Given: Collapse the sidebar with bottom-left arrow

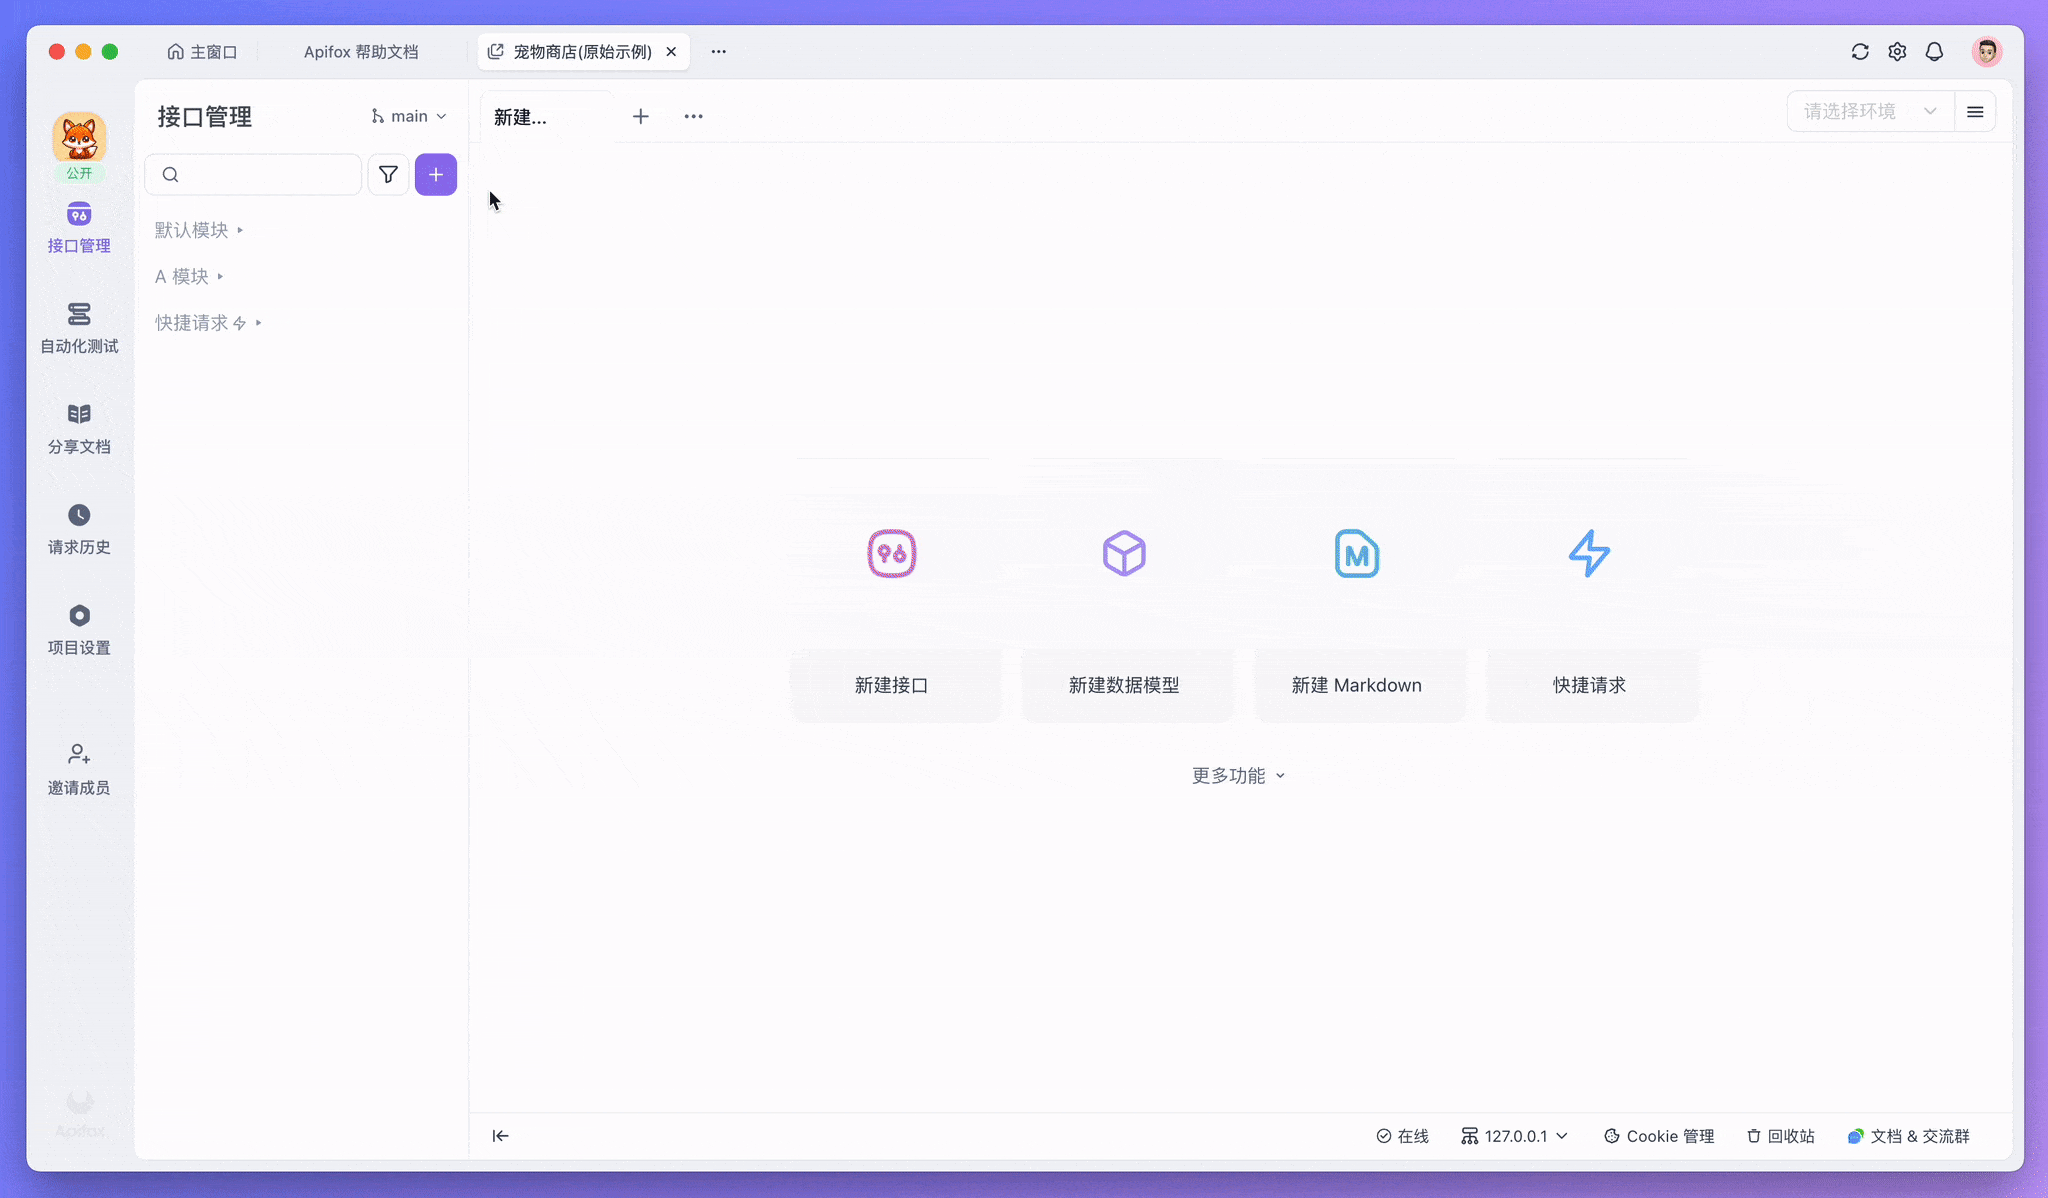Looking at the screenshot, I should click(x=501, y=1136).
